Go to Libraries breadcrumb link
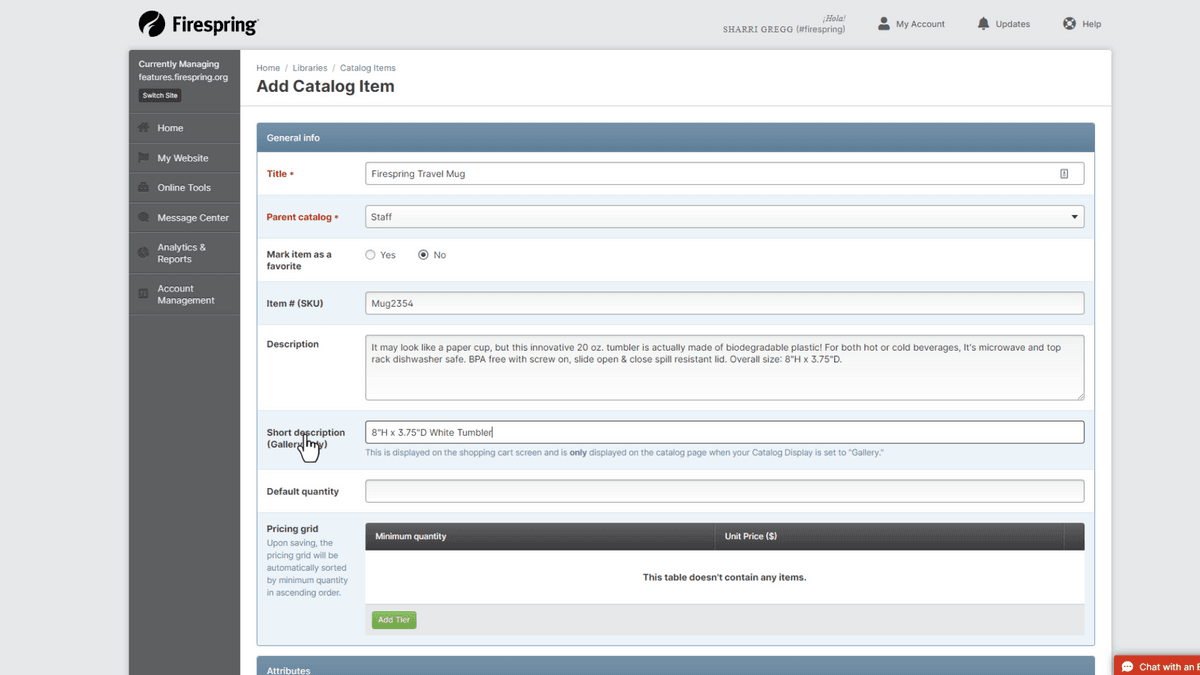The width and height of the screenshot is (1200, 675). point(309,68)
